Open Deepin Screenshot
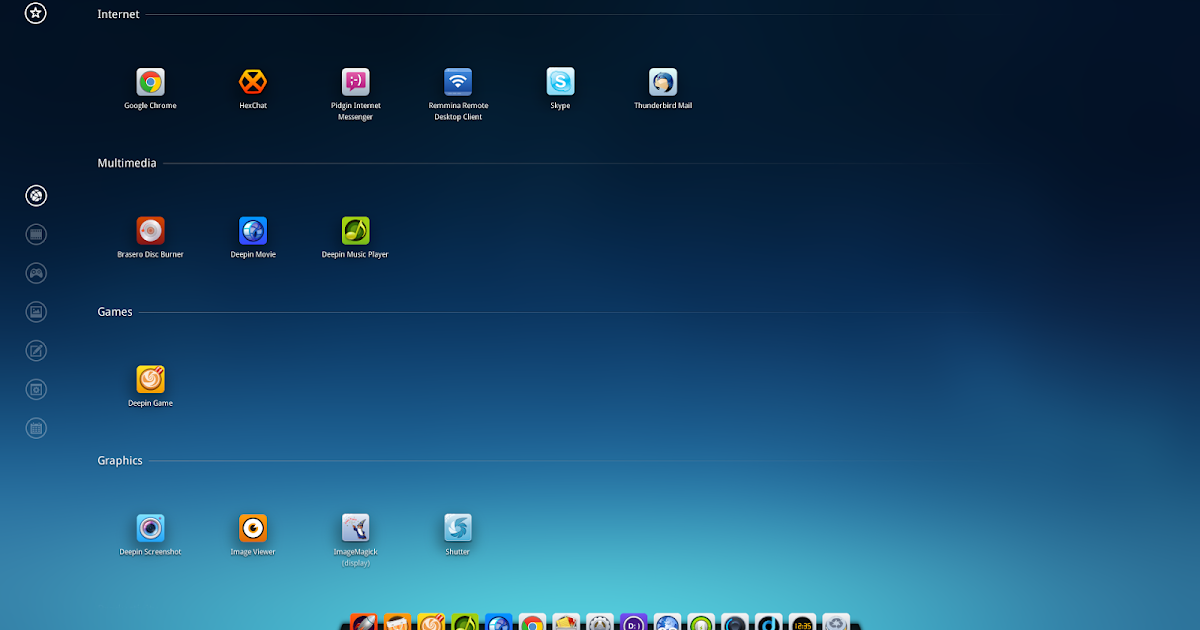The image size is (1200, 630). tap(150, 528)
